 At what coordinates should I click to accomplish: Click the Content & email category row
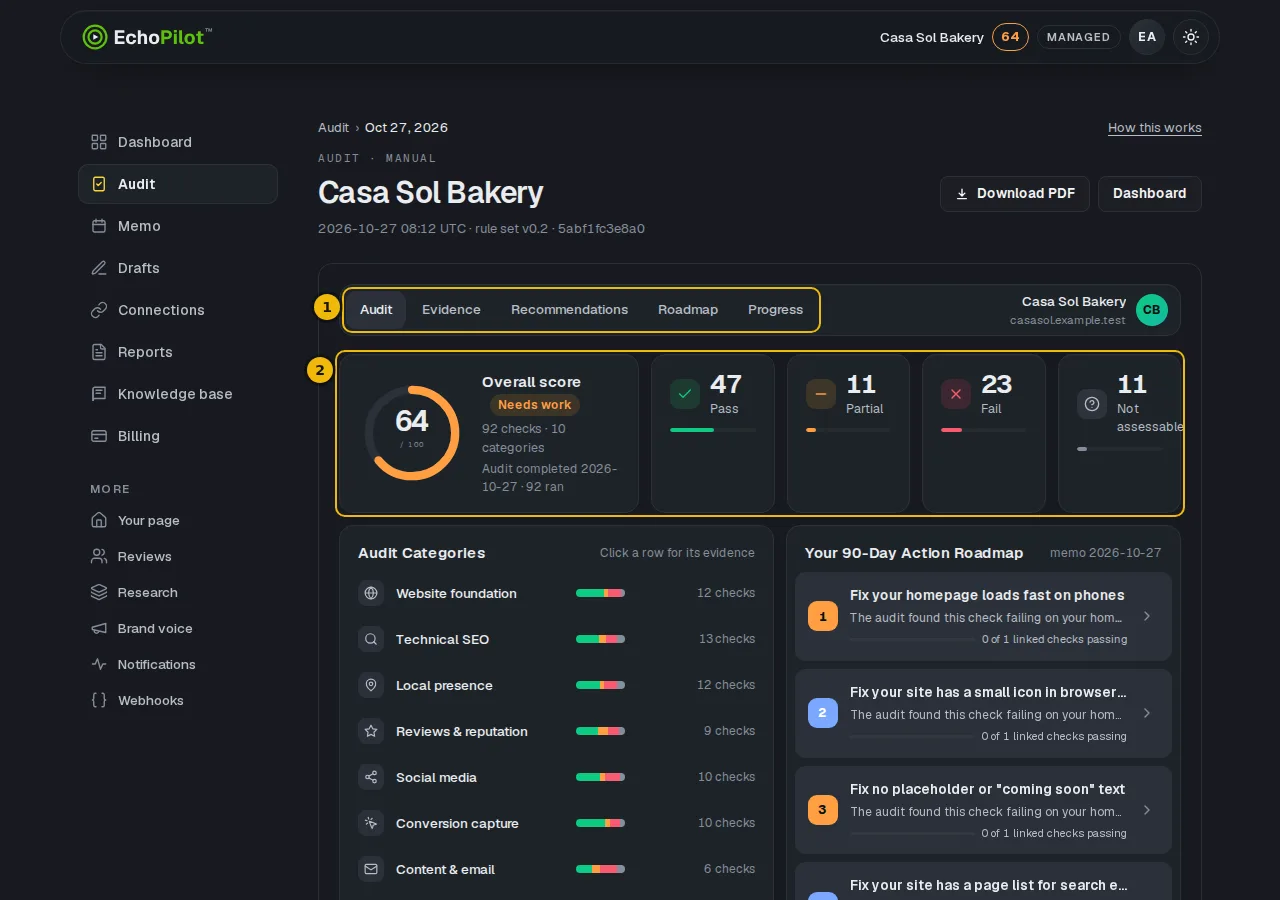tap(556, 869)
